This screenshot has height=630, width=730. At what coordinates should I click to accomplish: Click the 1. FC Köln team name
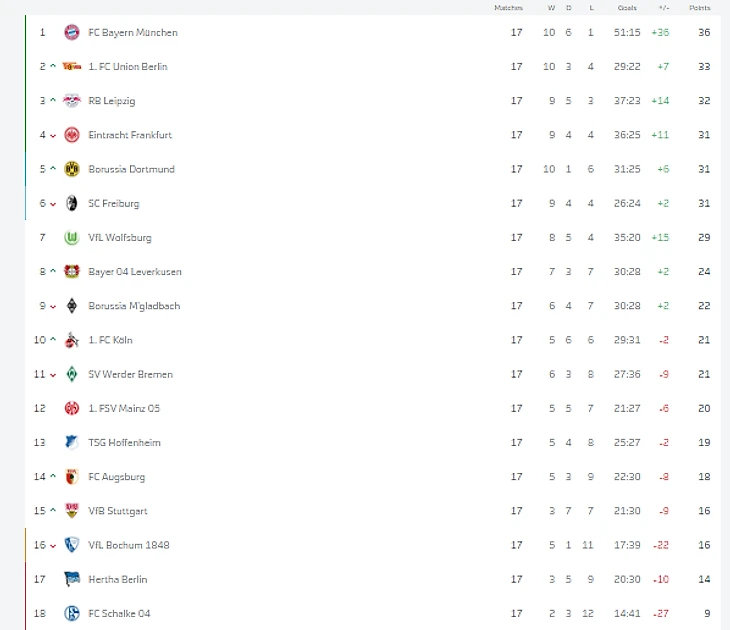coord(110,340)
